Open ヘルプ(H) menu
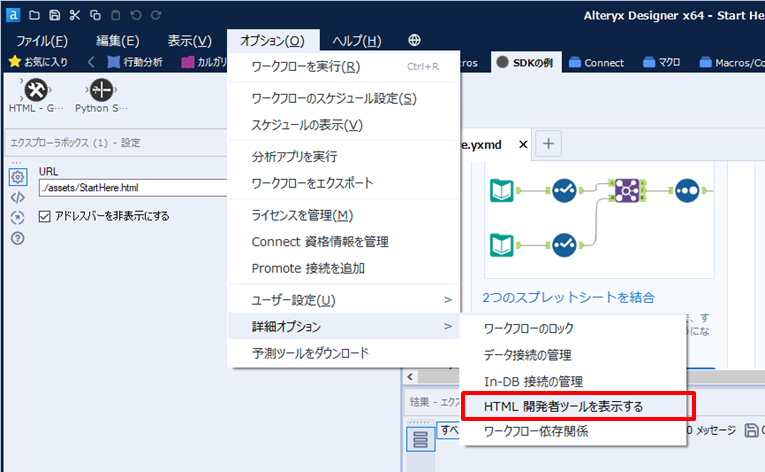Viewport: 765px width, 472px height. (x=357, y=41)
